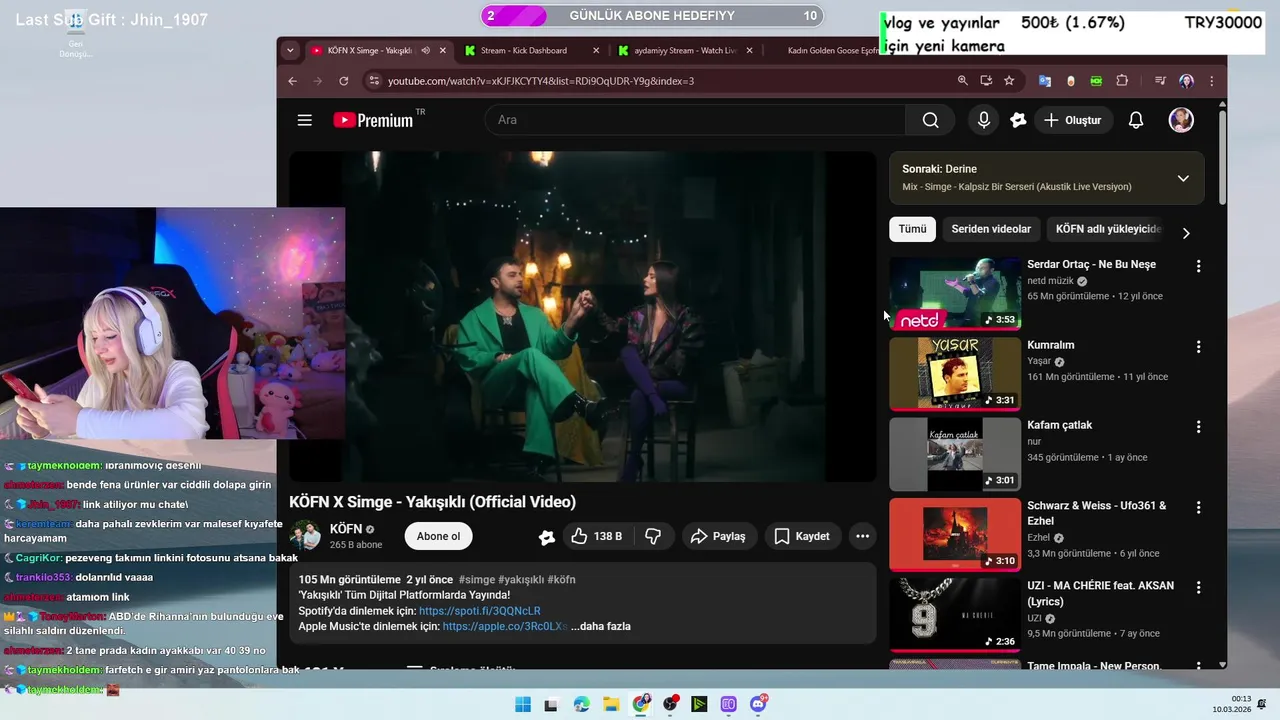This screenshot has height=720, width=1280.
Task: Open the Chrome profile avatar in the toolbar
Action: coord(1186,81)
